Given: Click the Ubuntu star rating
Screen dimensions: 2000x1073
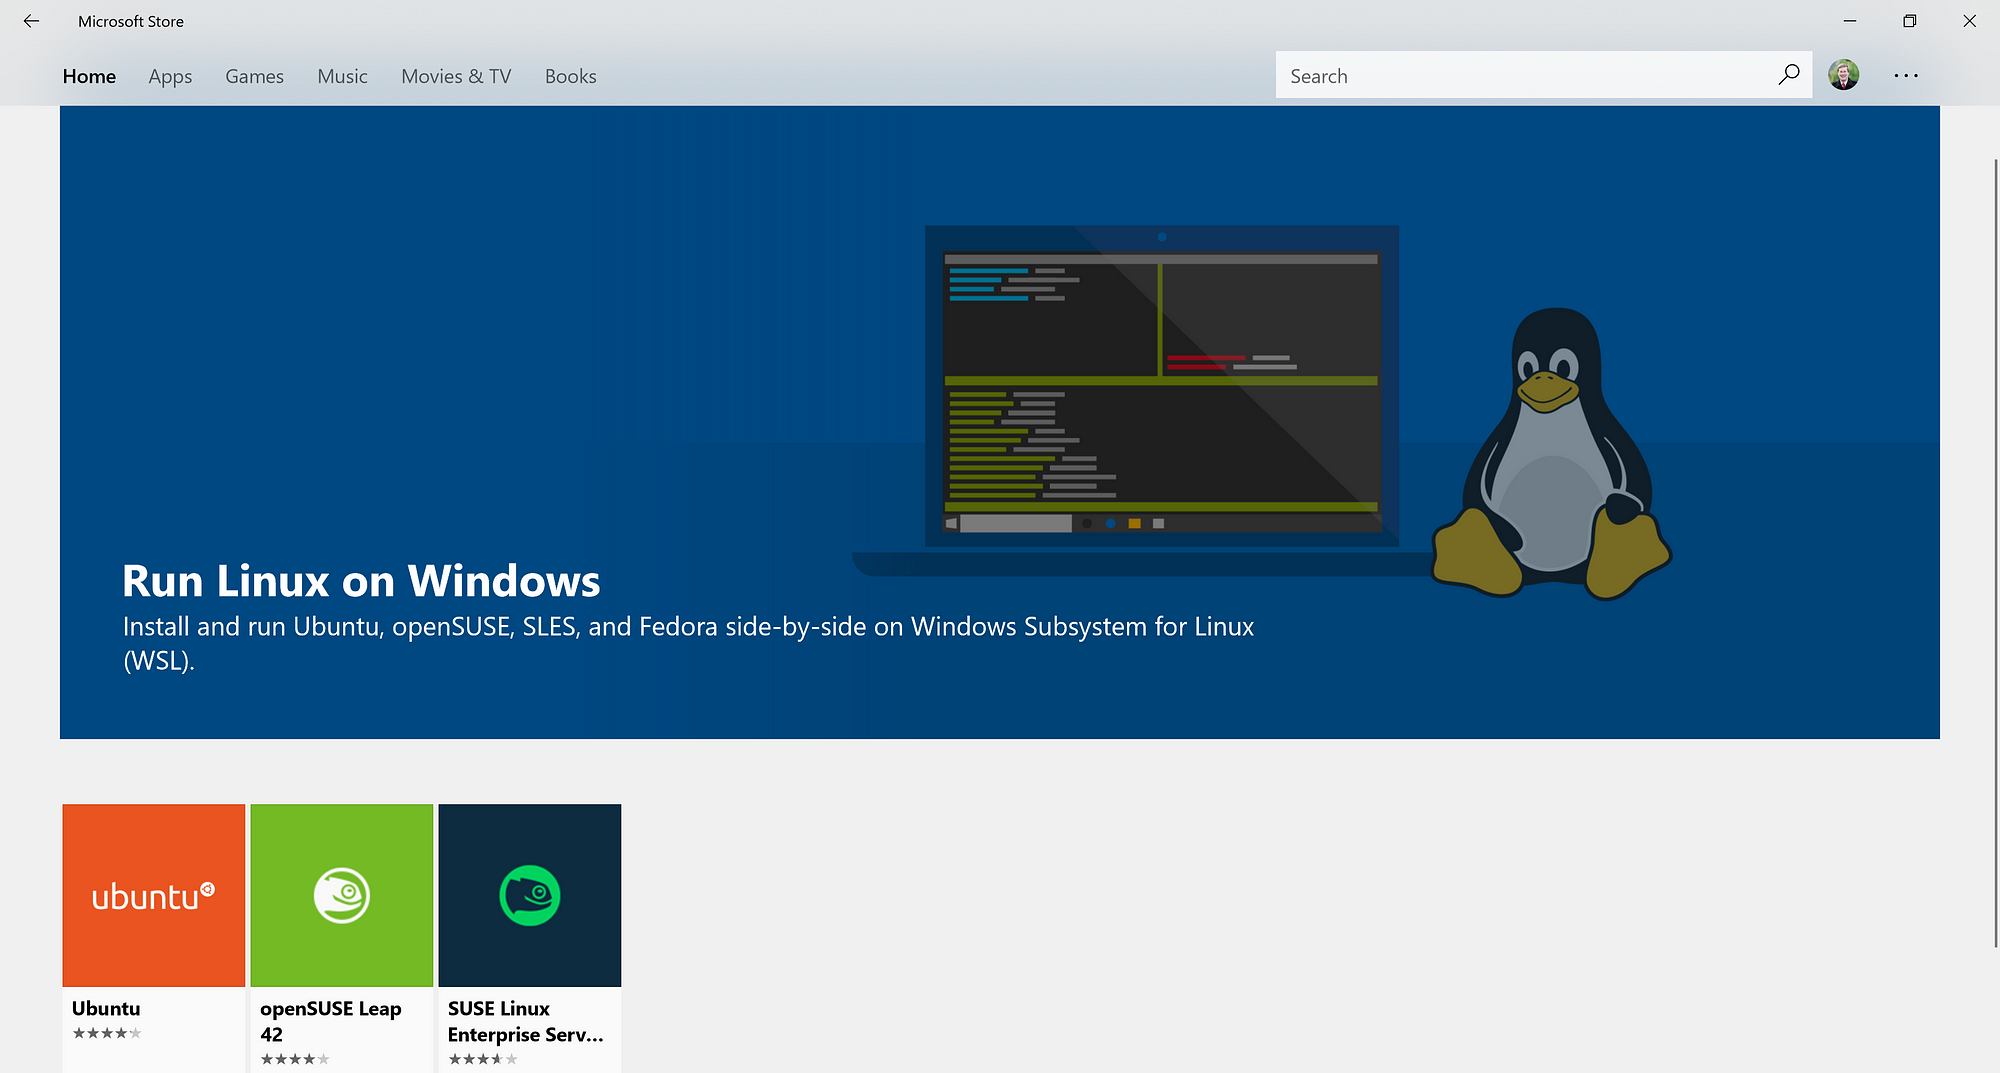Looking at the screenshot, I should (107, 1033).
